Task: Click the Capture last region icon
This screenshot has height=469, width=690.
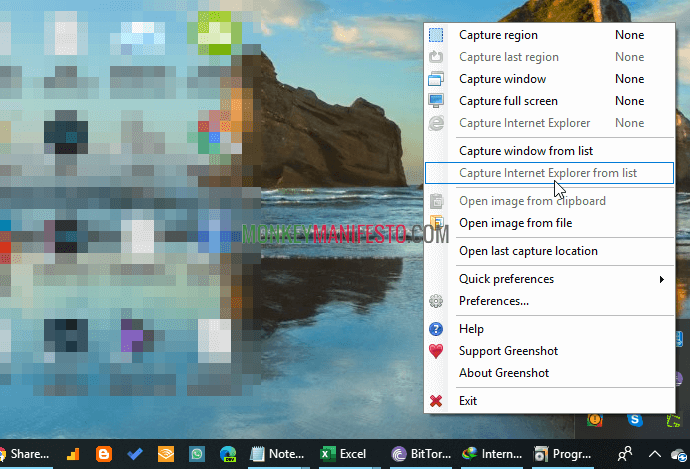Action: (x=436, y=57)
